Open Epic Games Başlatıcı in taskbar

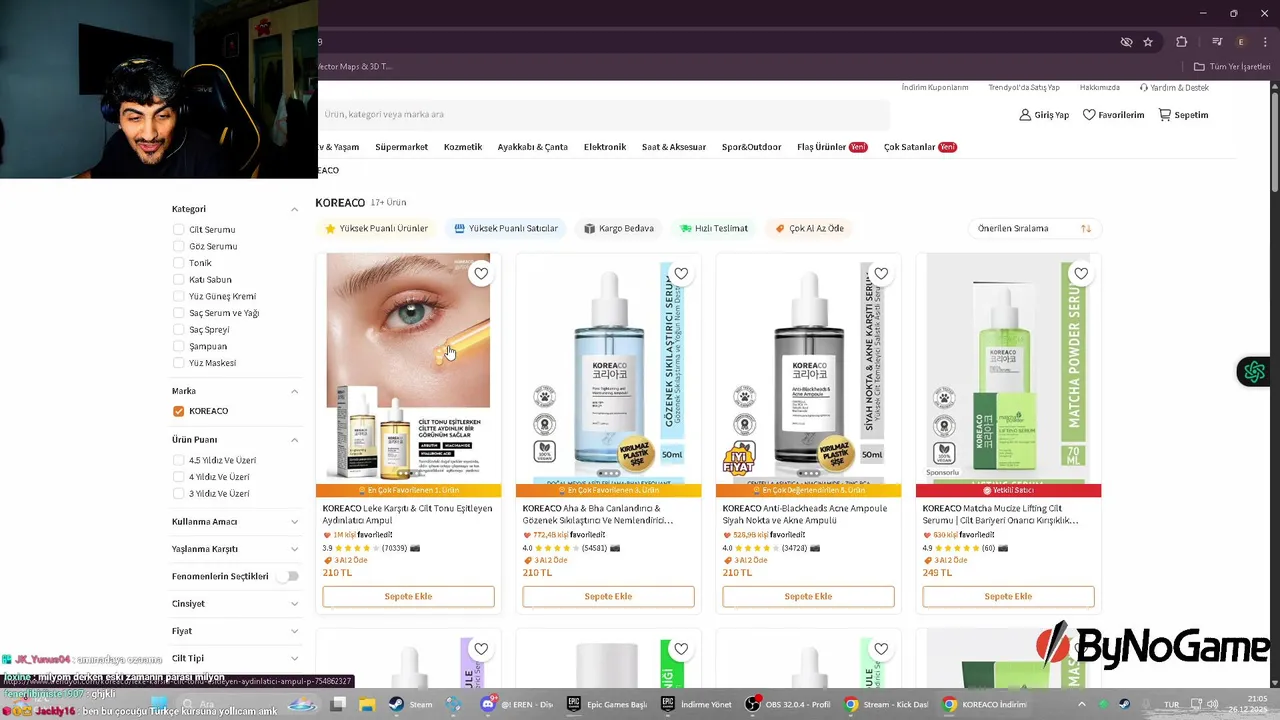607,704
